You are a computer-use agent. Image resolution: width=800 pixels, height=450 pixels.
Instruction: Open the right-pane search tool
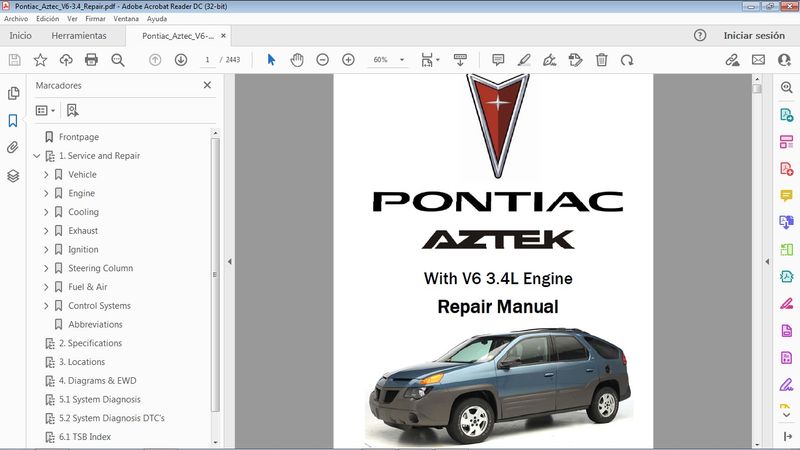click(x=786, y=87)
